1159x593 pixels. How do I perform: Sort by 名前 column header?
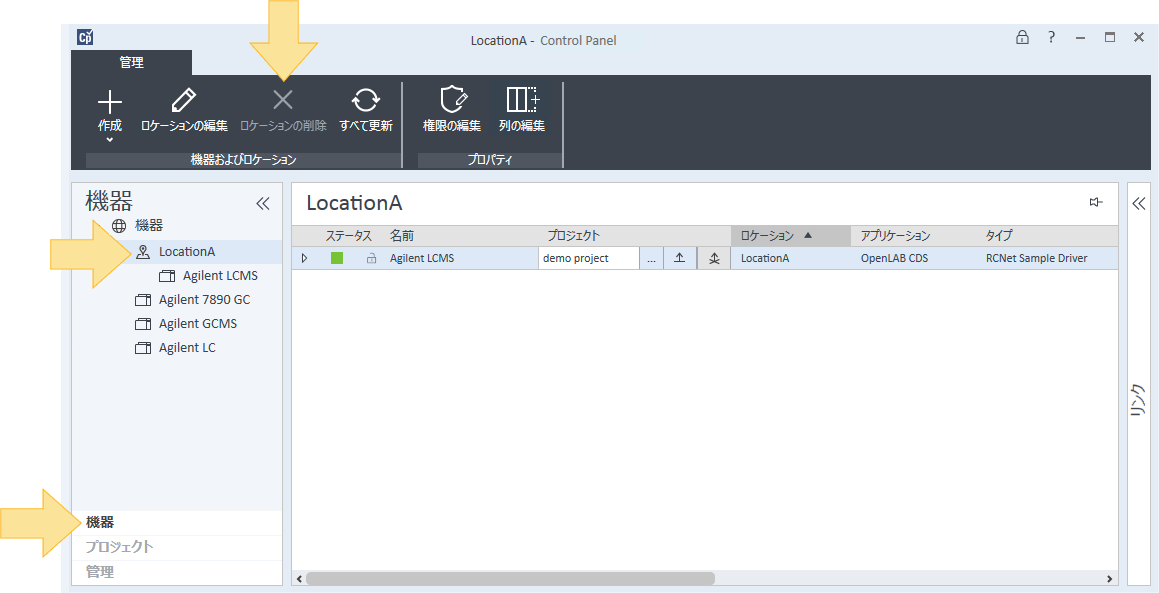pos(402,236)
